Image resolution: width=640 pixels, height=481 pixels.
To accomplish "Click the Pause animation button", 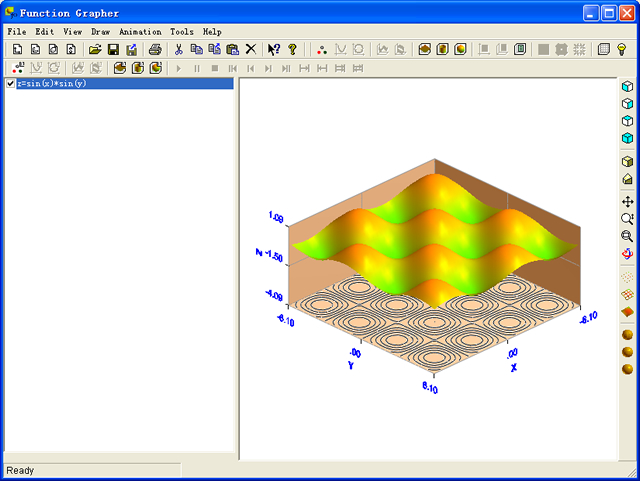I will (197, 69).
